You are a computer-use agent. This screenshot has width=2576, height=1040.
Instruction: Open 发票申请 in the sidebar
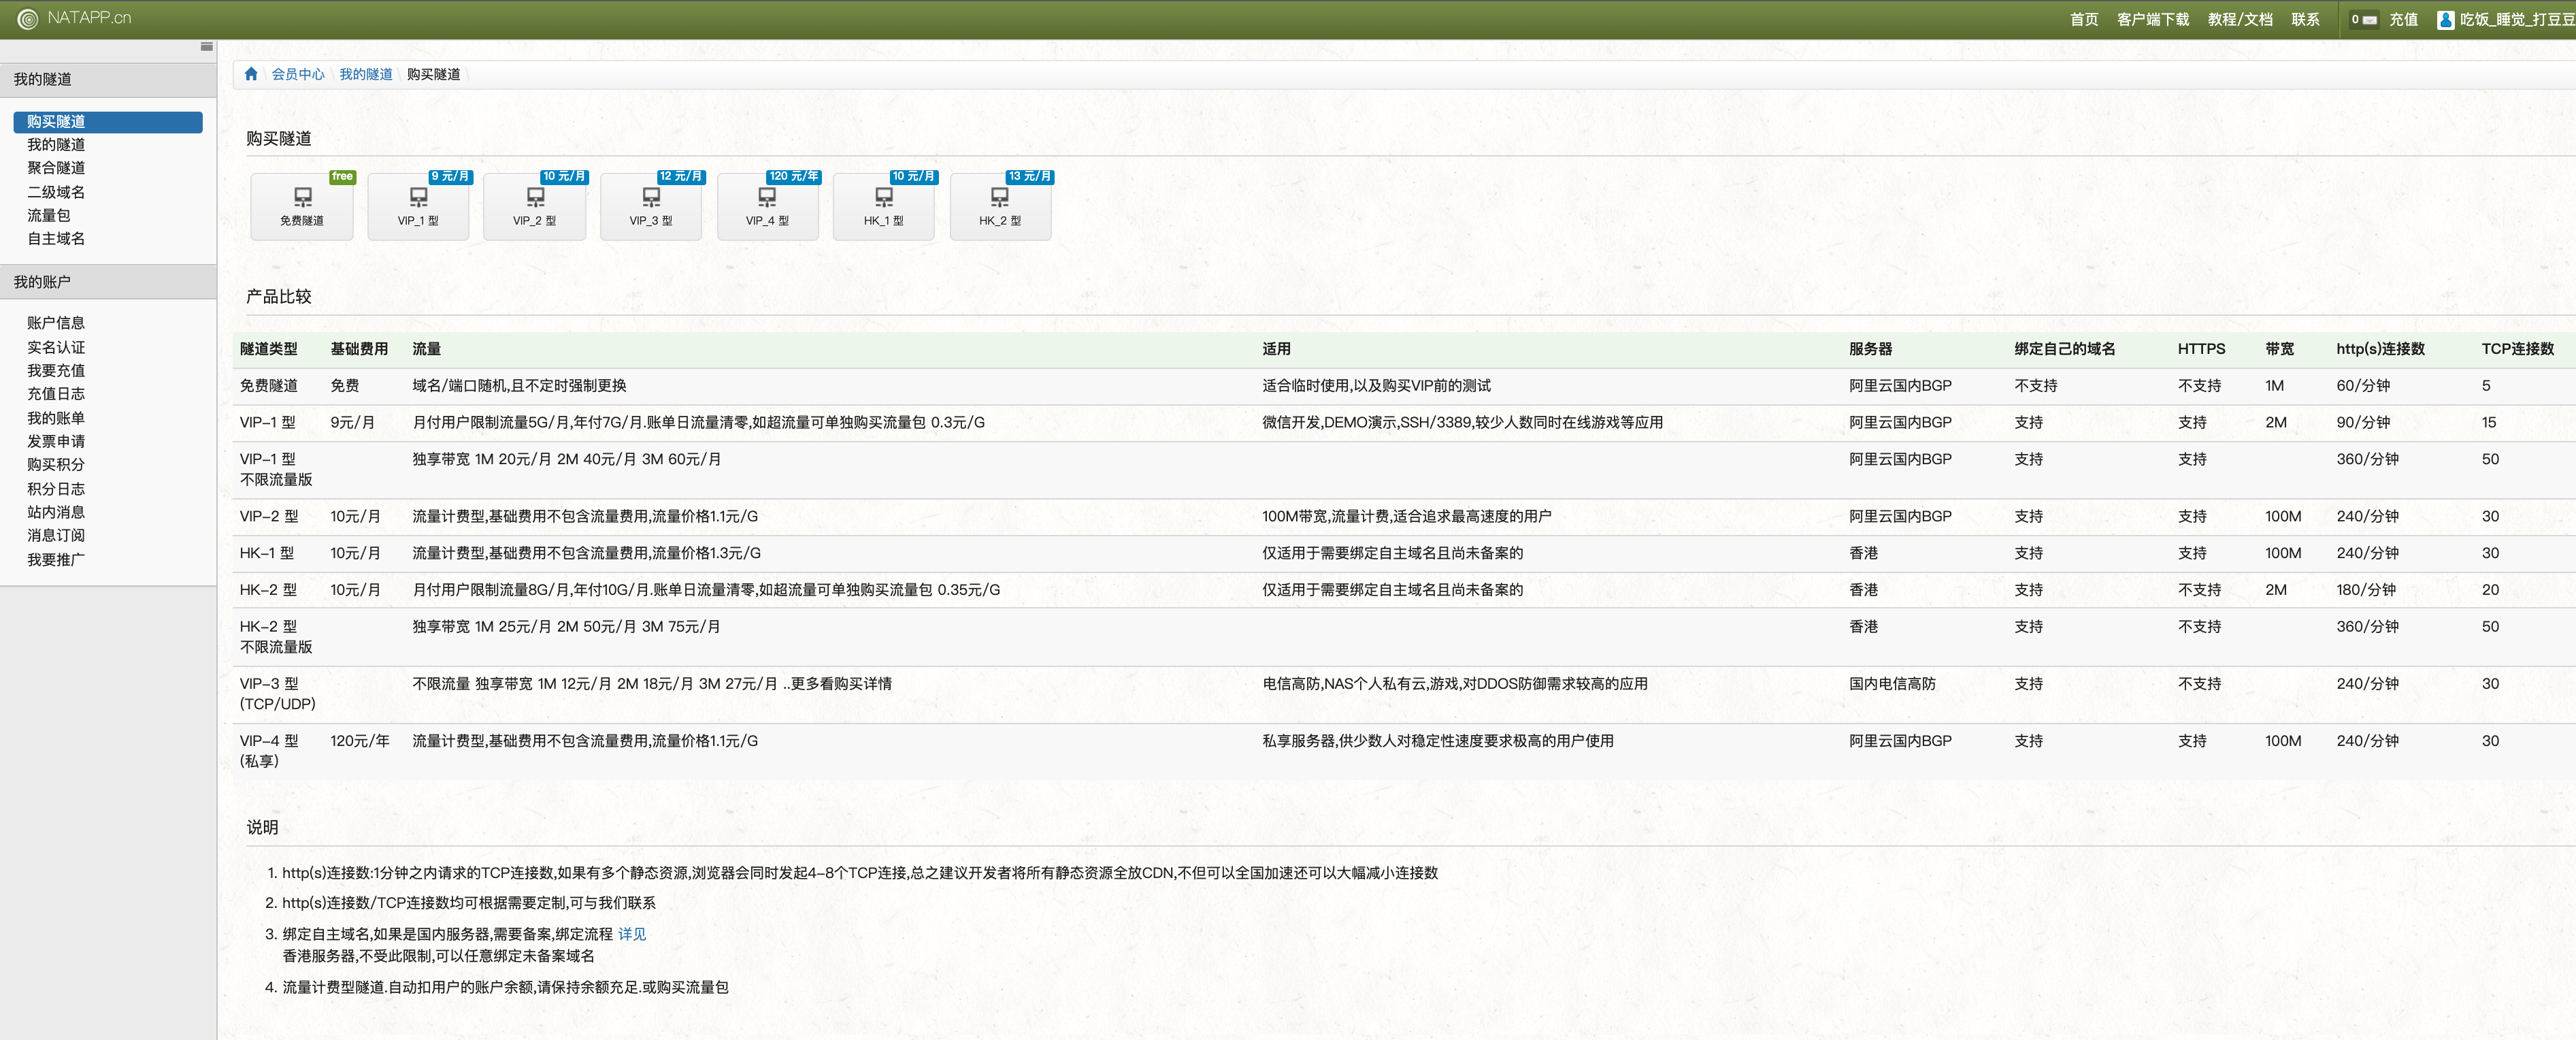point(56,441)
